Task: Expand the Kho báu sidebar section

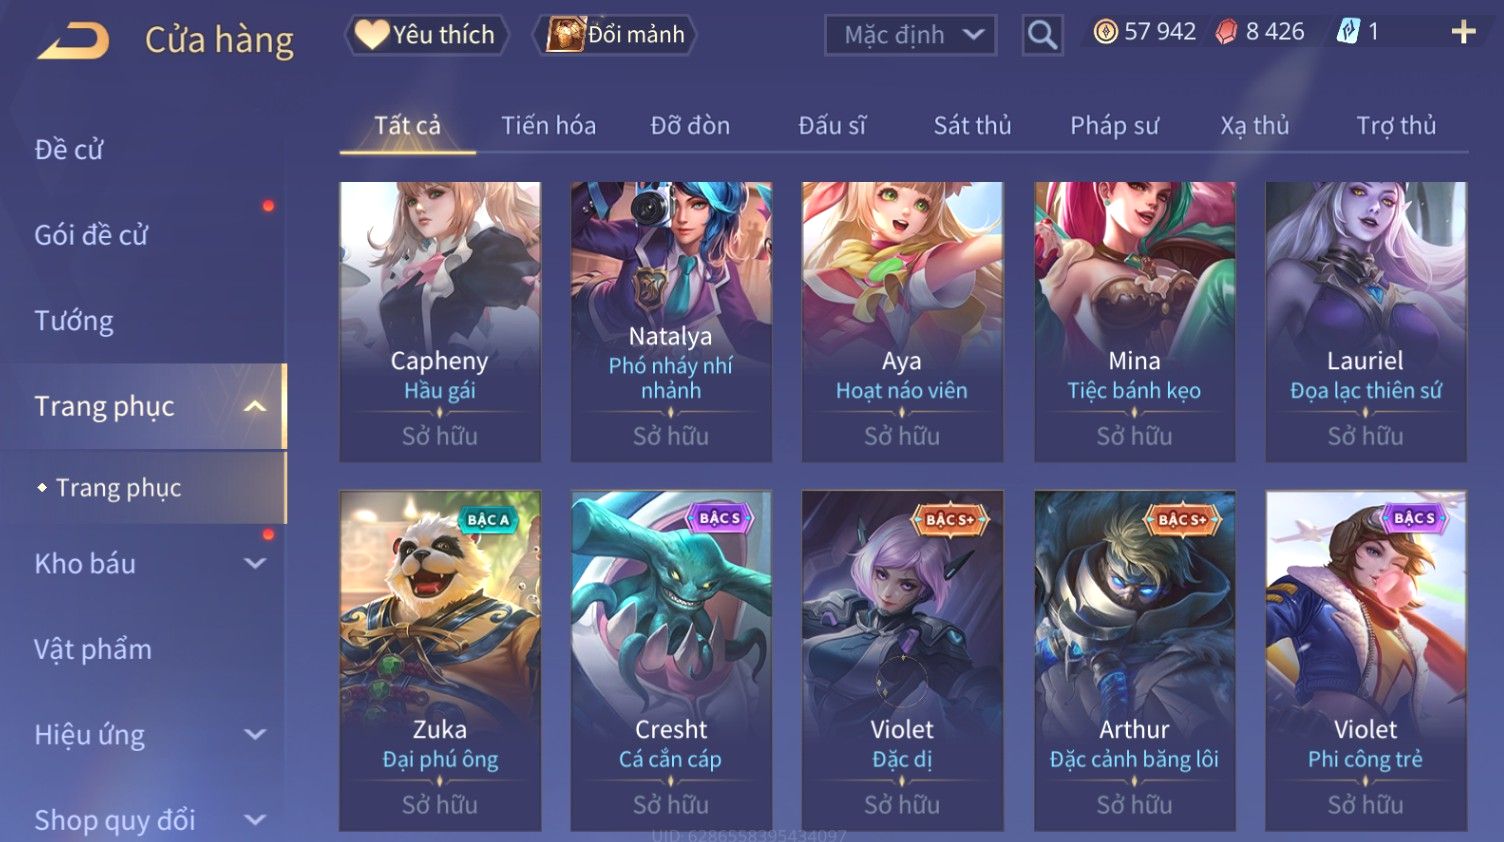Action: (255, 564)
